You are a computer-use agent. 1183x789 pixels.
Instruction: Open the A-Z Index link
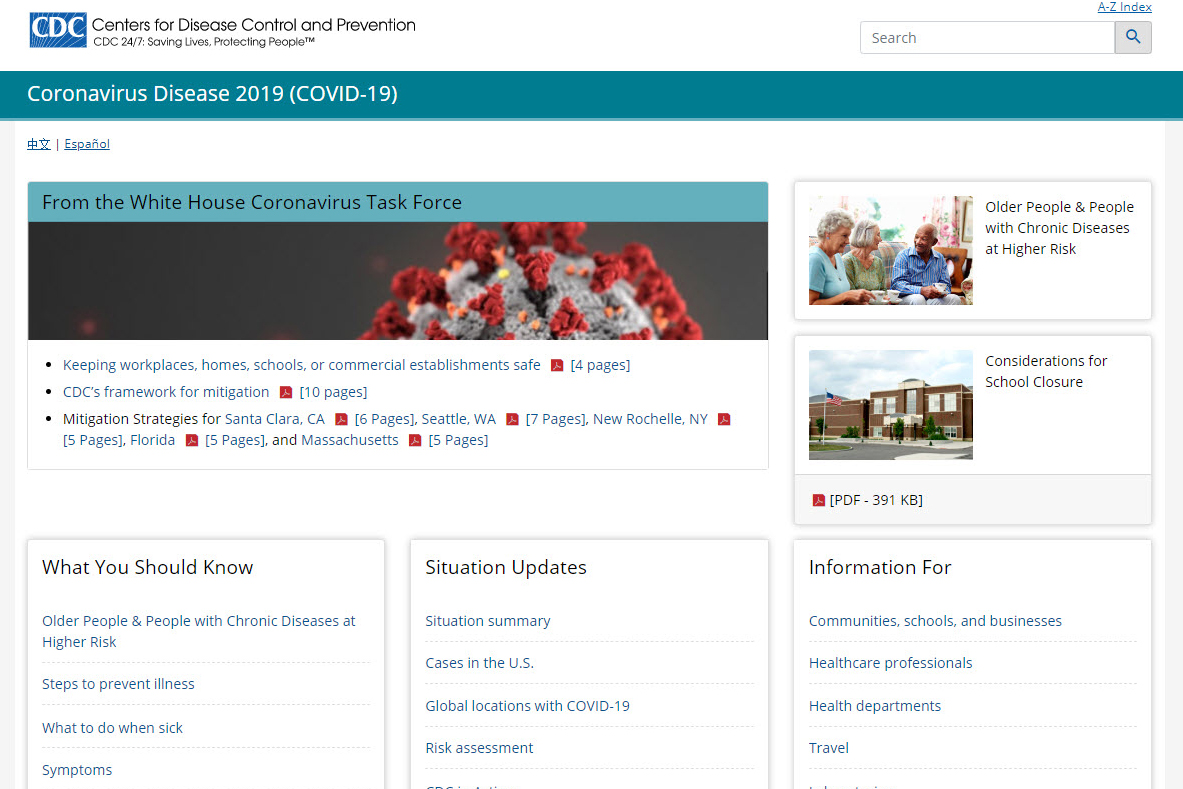(1124, 7)
